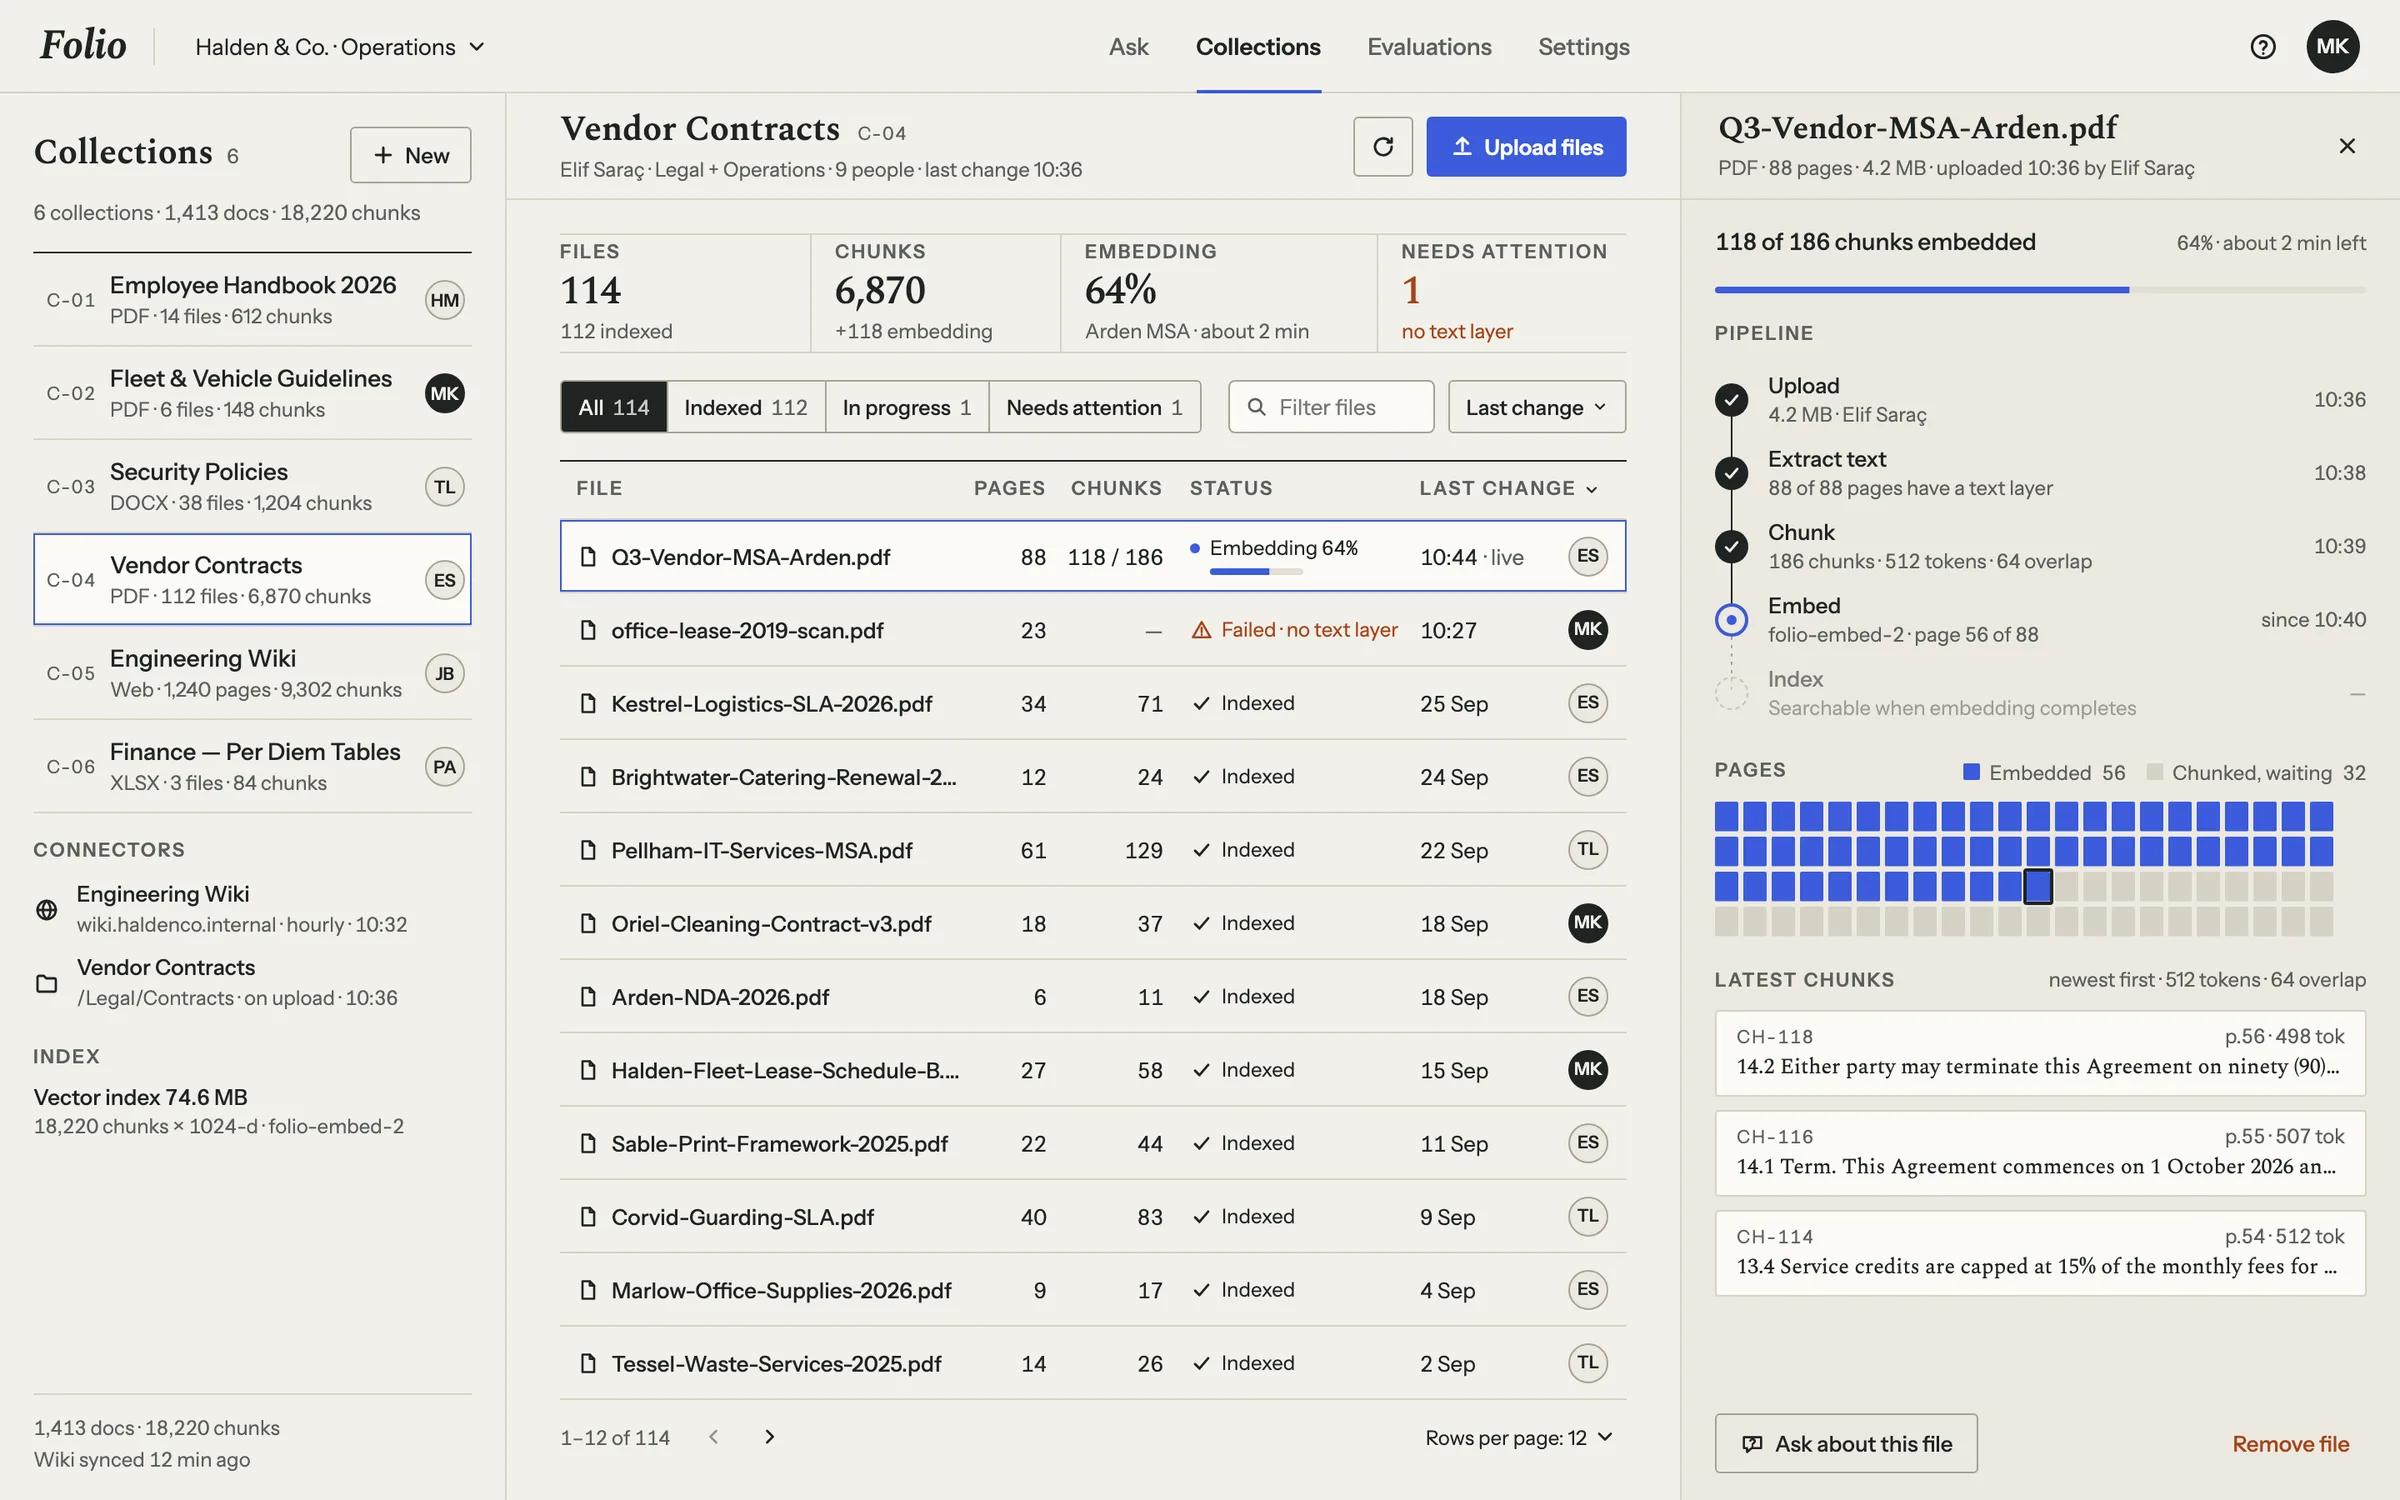The width and height of the screenshot is (2400, 1500).
Task: Select the Indexed 112 filter tab
Action: pos(745,407)
